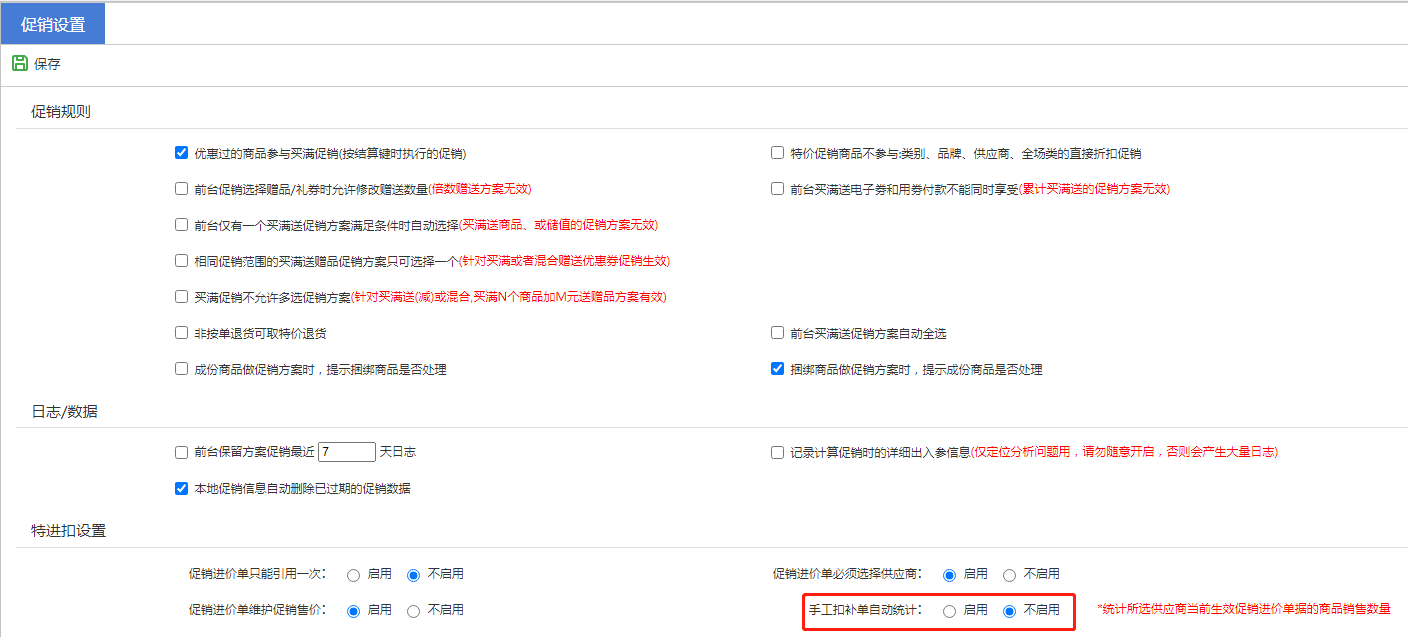
Task: Enable 记录计算促销时的详细出入参信息 checkbox
Action: [x=777, y=452]
